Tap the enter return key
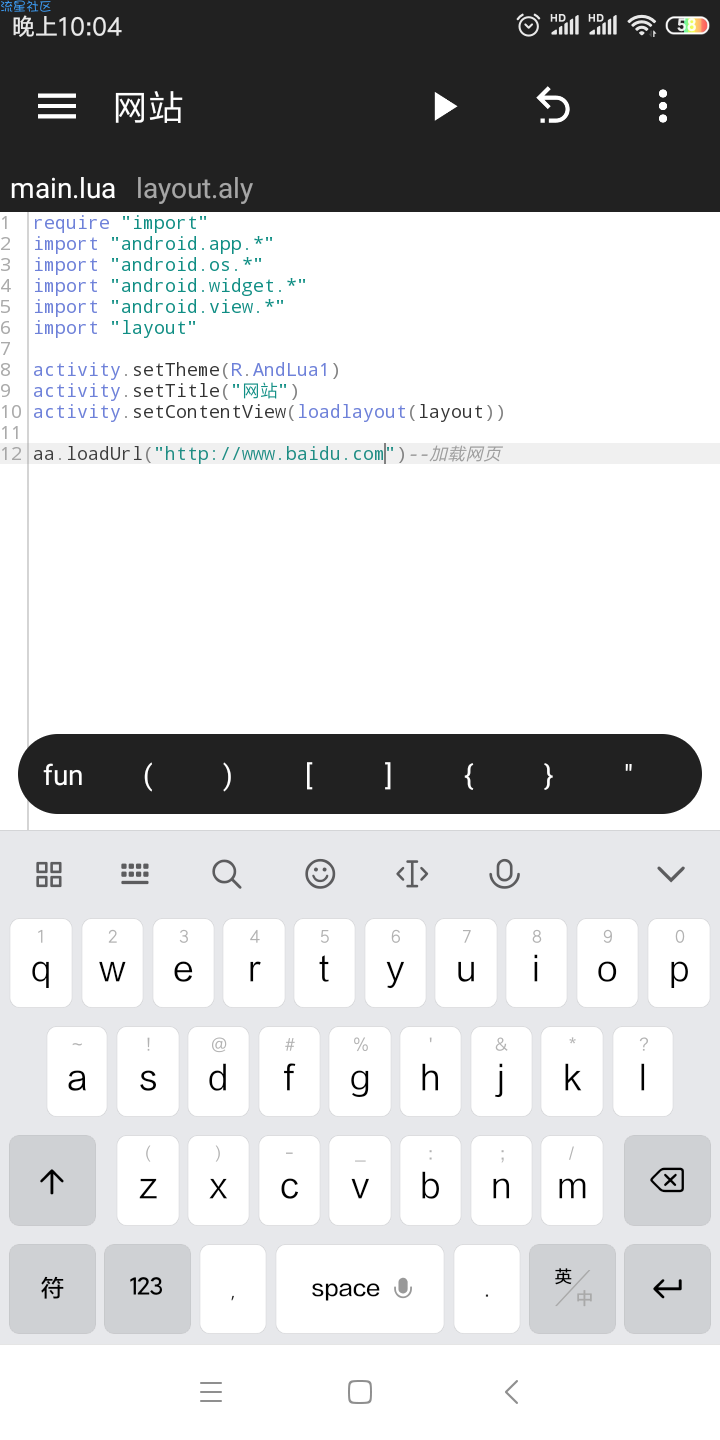The width and height of the screenshot is (720, 1440). [667, 1288]
